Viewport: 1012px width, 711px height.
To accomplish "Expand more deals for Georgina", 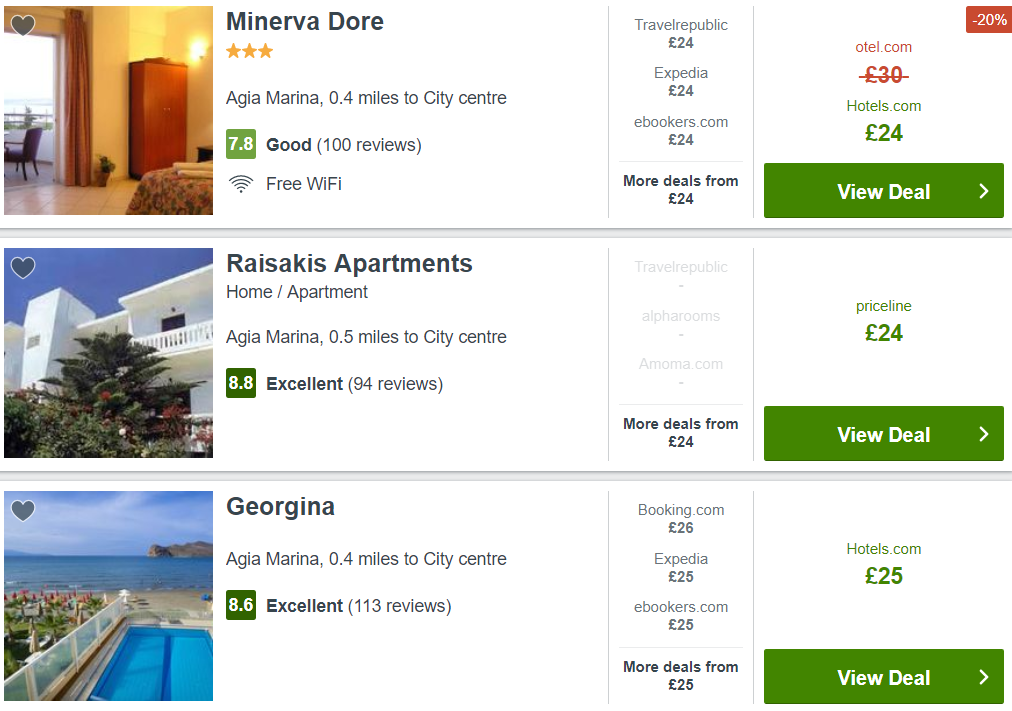I will (681, 676).
